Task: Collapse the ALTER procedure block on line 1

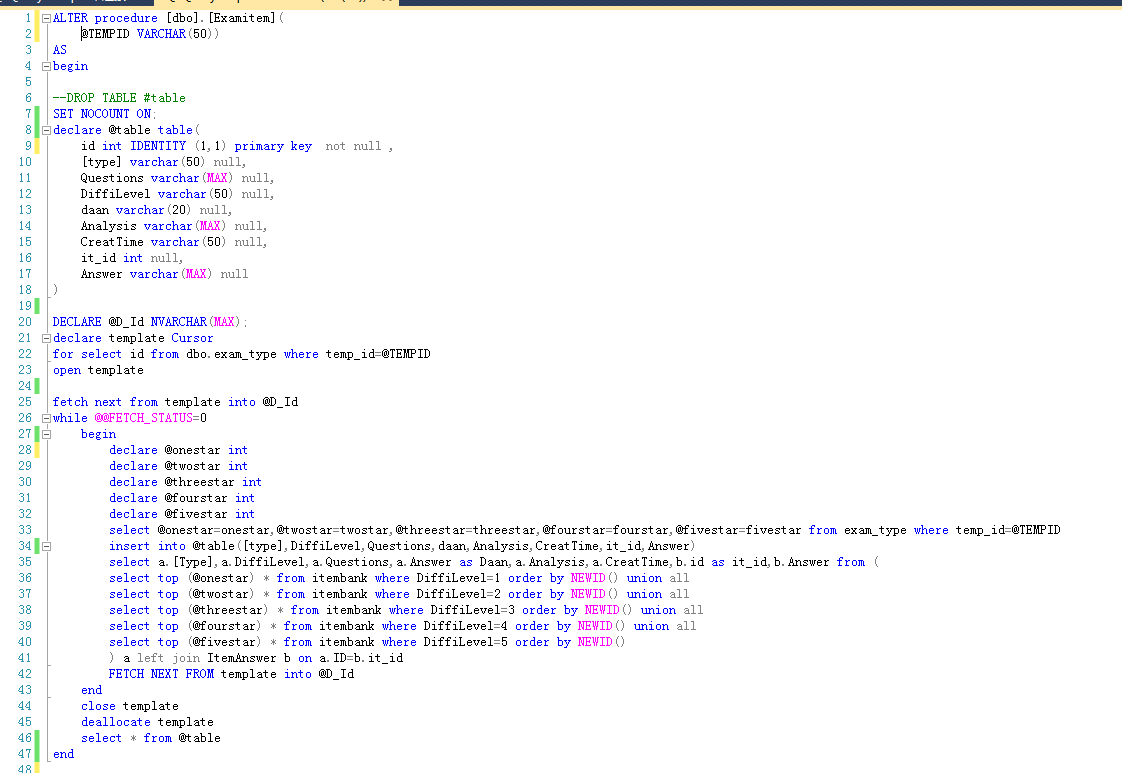Action: coord(47,19)
